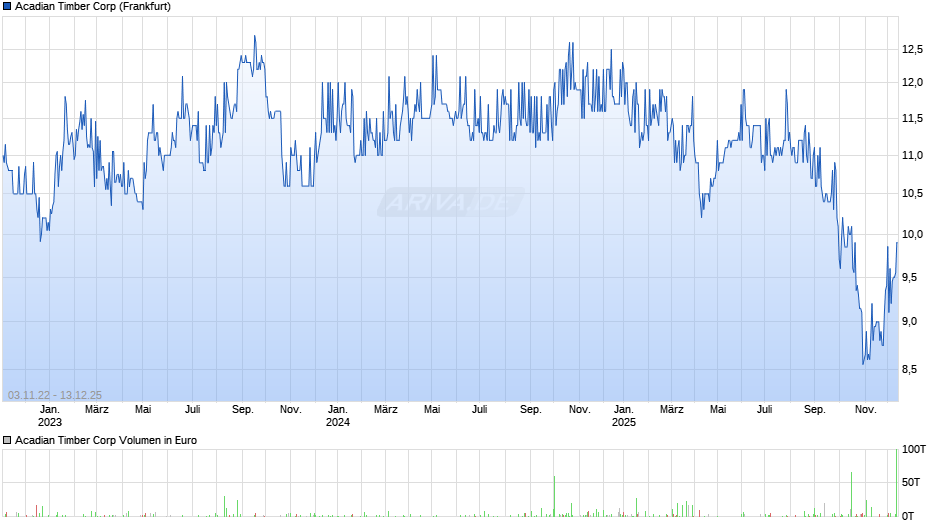Click the 10,0 price axis label
This screenshot has height=526, width=940.
click(912, 235)
